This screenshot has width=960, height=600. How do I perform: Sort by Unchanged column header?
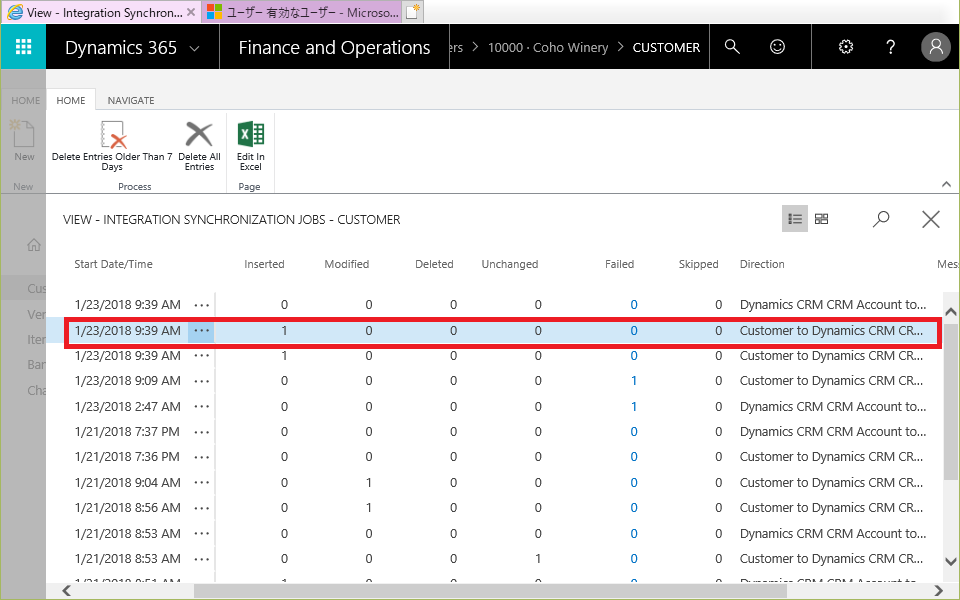pyautogui.click(x=509, y=264)
